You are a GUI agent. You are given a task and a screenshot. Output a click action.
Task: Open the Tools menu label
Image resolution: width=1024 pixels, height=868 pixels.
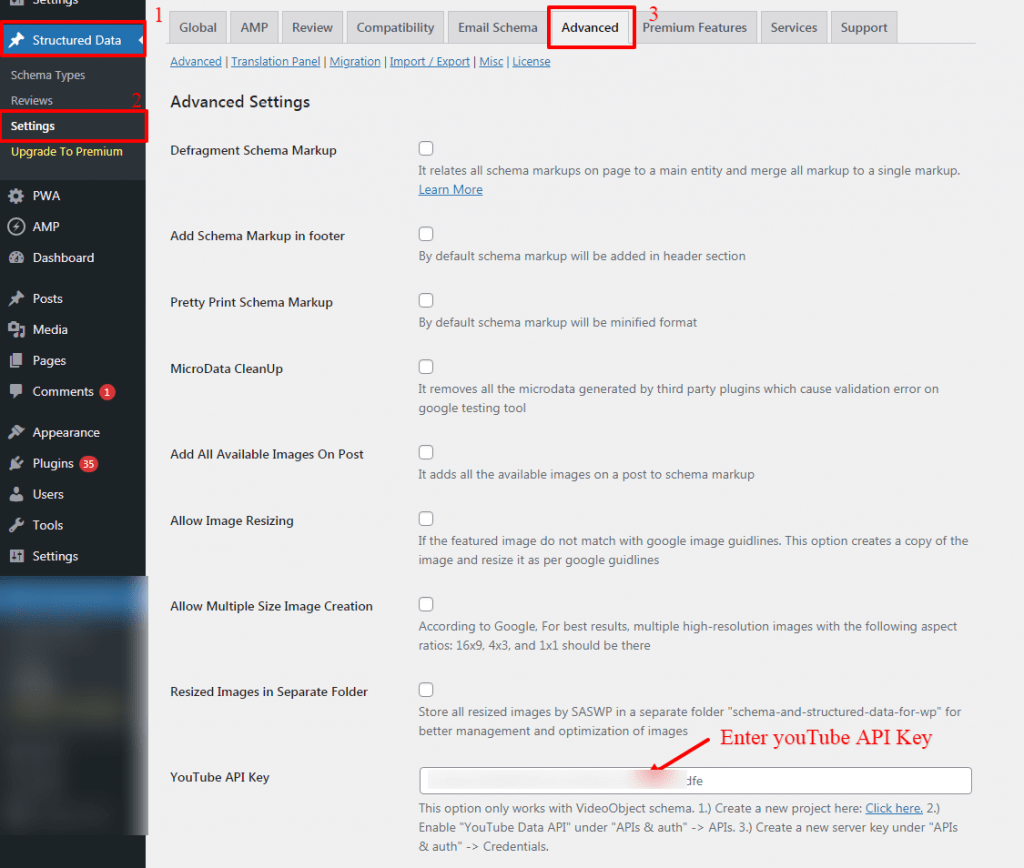point(48,525)
